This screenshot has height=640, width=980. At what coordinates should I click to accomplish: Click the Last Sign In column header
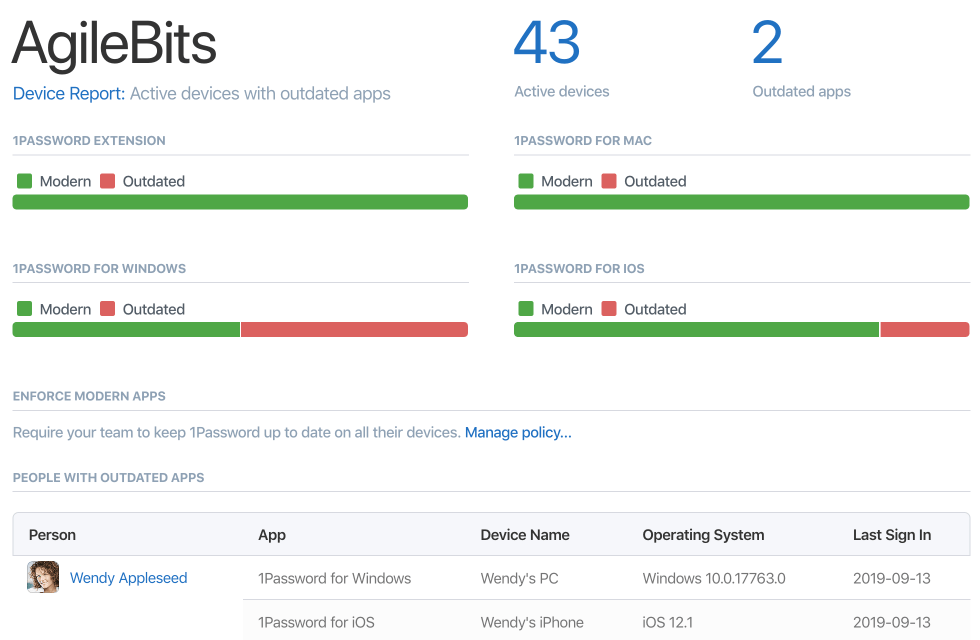click(892, 535)
